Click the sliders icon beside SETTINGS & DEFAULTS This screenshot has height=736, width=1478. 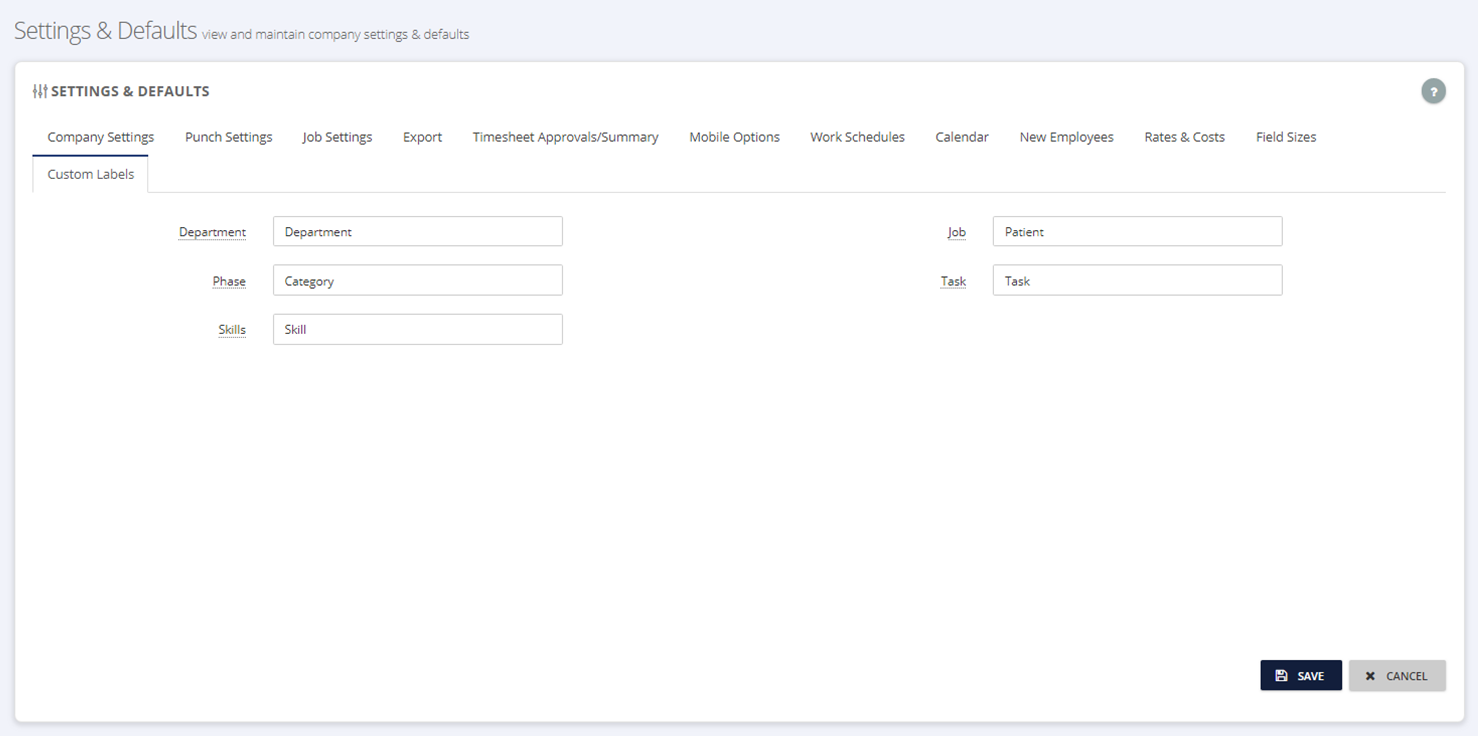[x=40, y=90]
